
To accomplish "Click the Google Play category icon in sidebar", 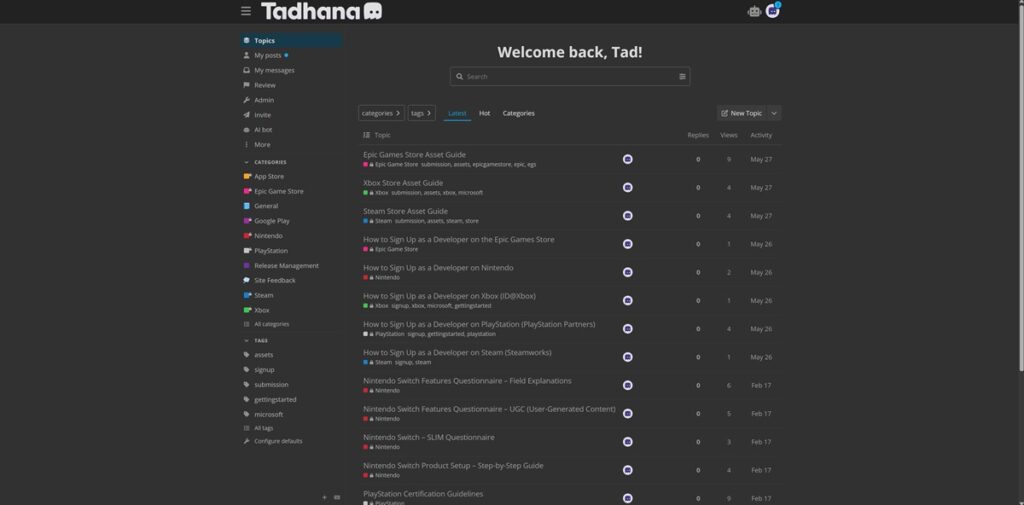I will 247,221.
